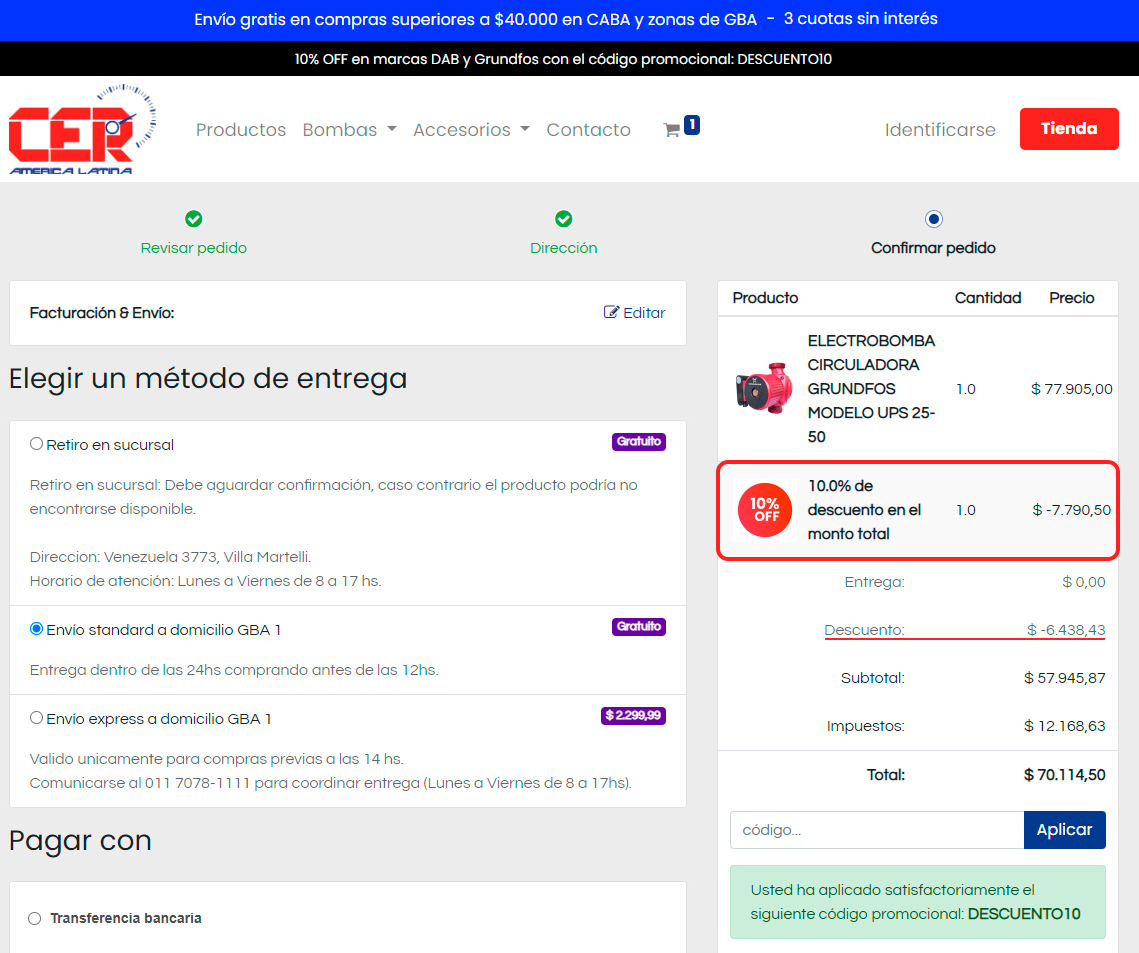Click the '10.0% de descuento en el monto total' text
The image size is (1139, 953).
864,510
